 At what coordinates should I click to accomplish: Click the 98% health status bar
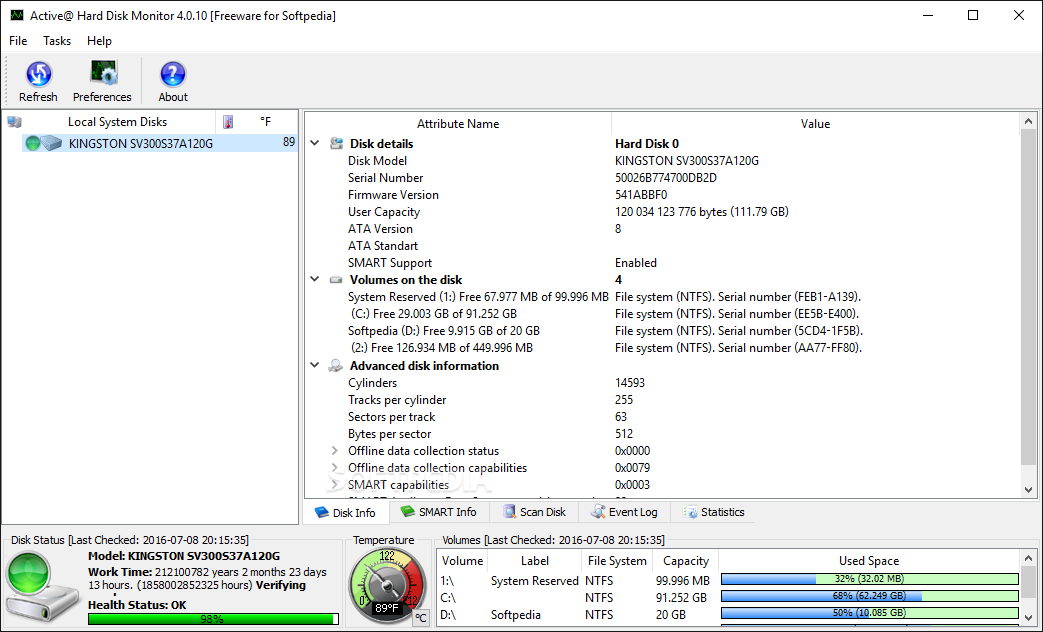213,619
